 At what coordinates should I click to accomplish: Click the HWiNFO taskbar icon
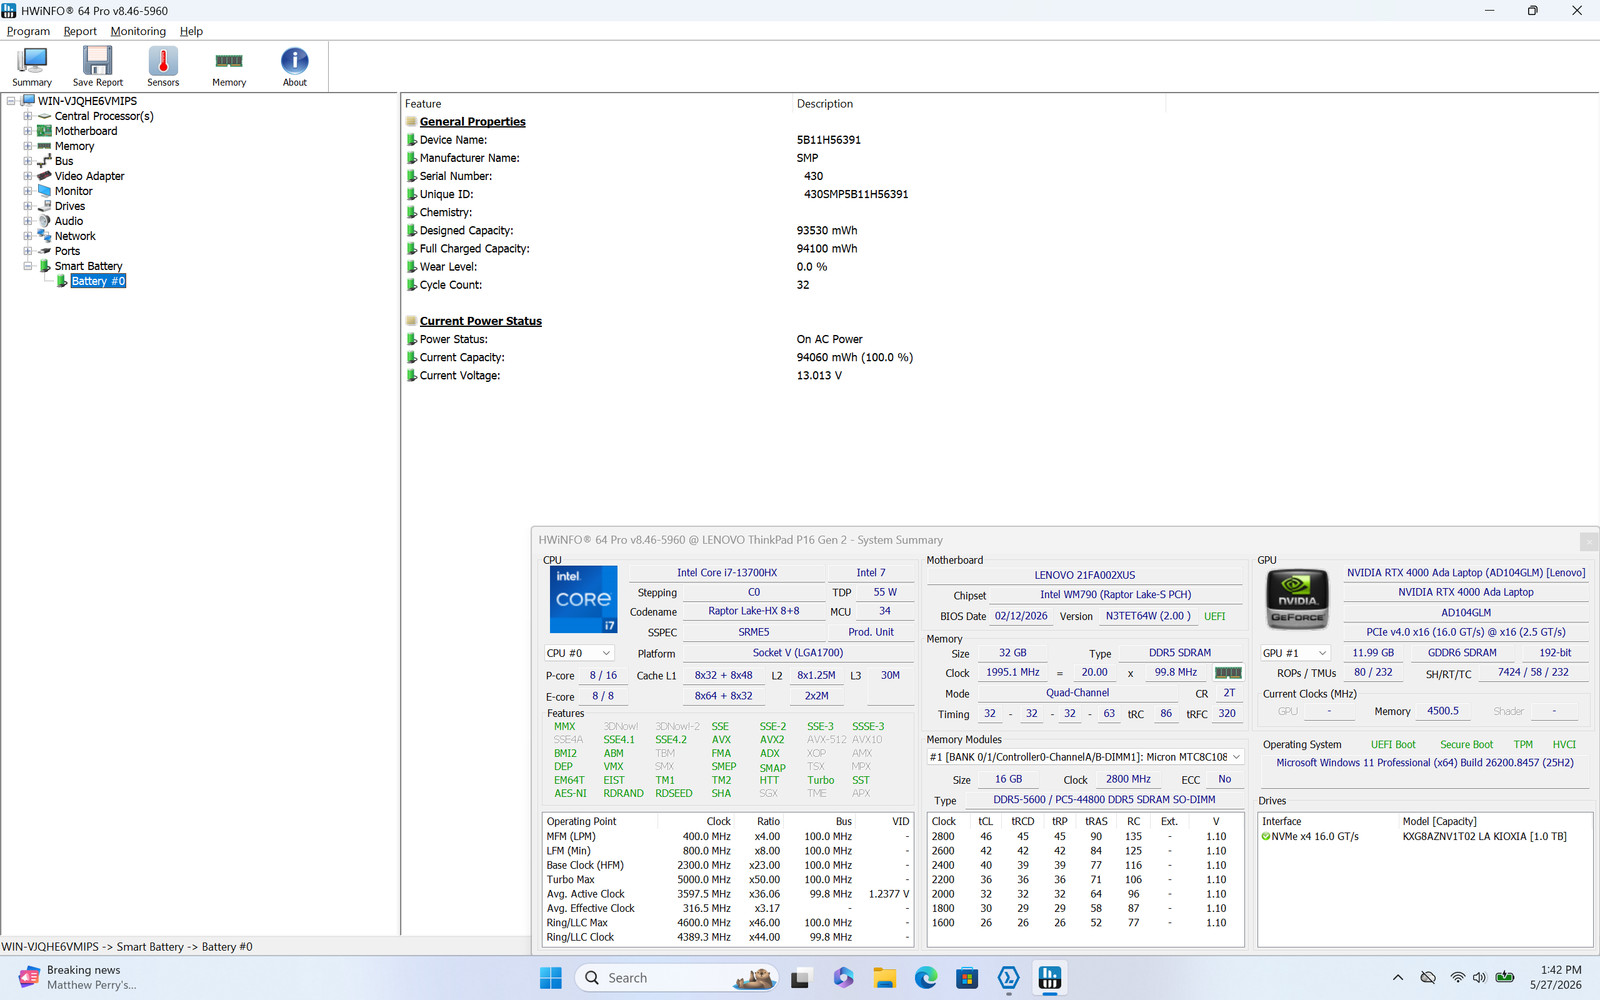click(x=1050, y=978)
